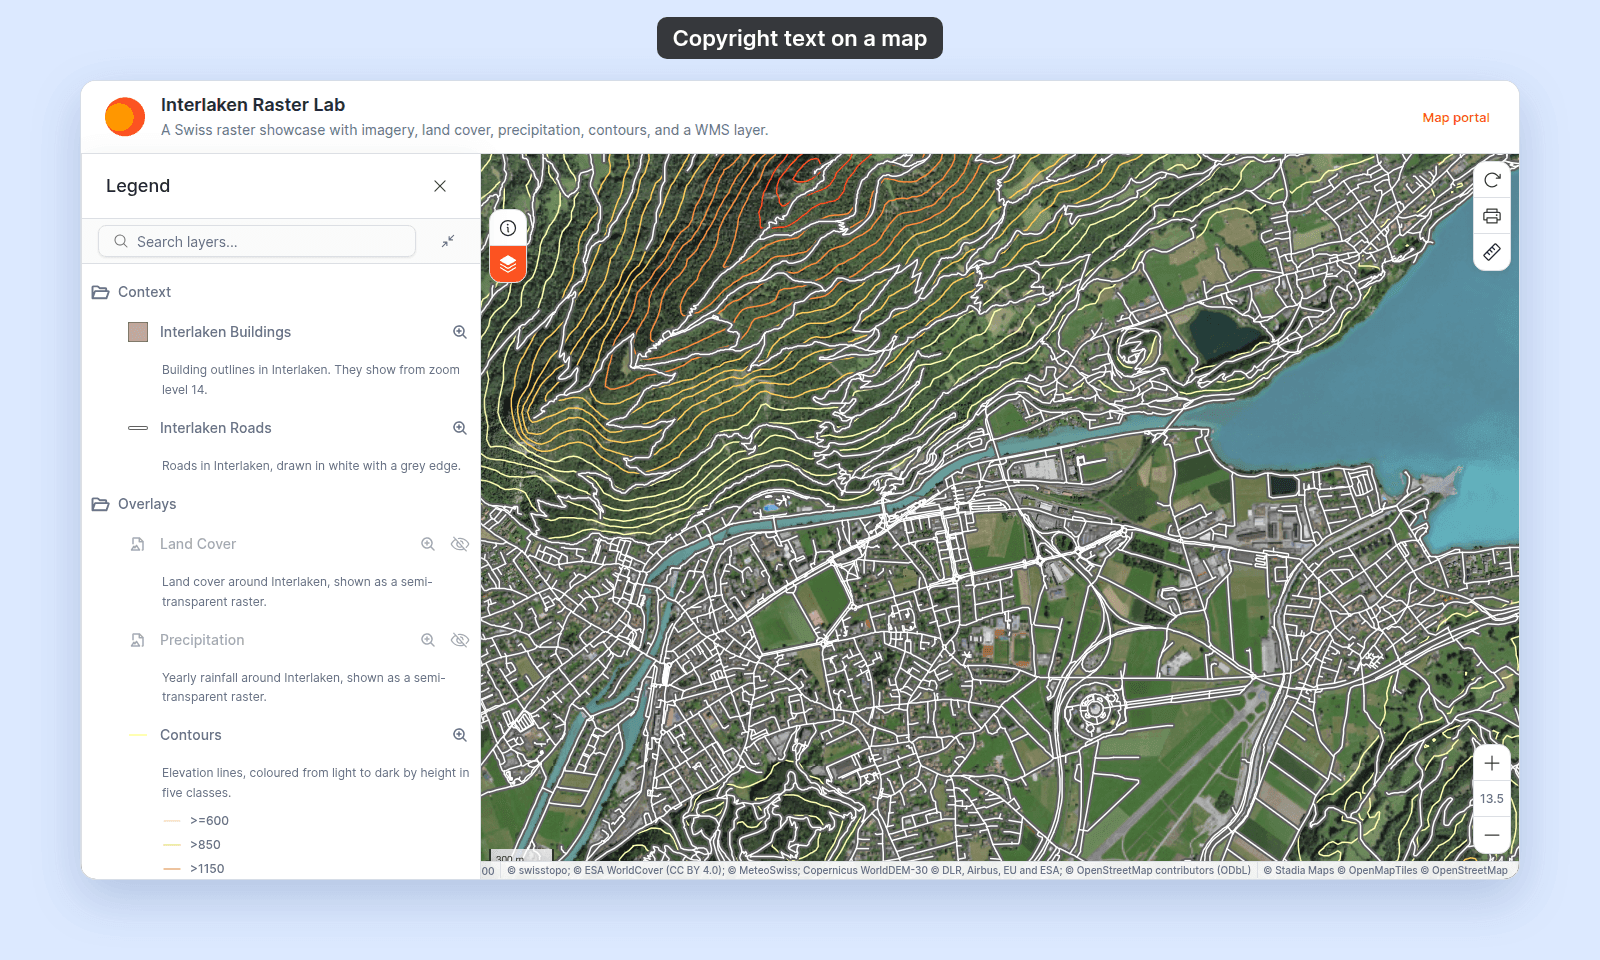
Task: Select the Interlaken Buildings layer name
Action: pos(226,332)
